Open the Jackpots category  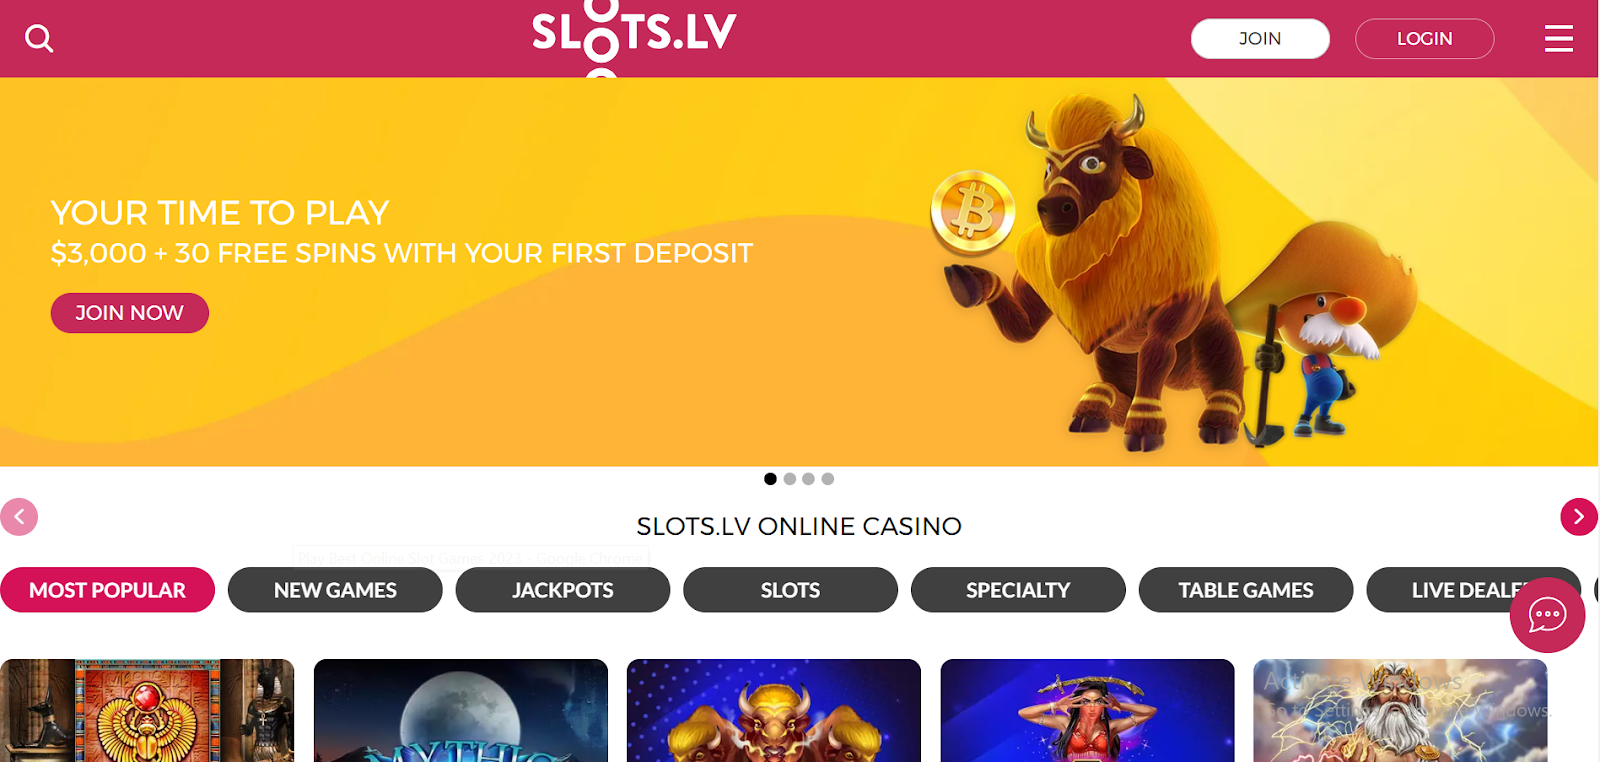pos(563,590)
